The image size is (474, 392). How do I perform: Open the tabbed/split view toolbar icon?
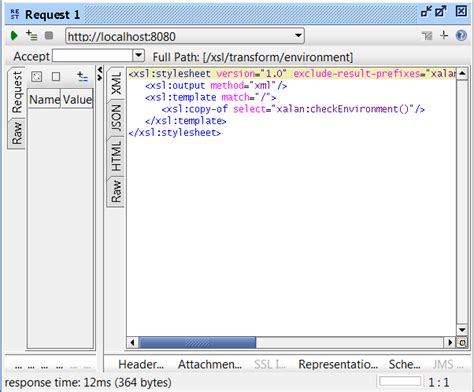click(427, 35)
